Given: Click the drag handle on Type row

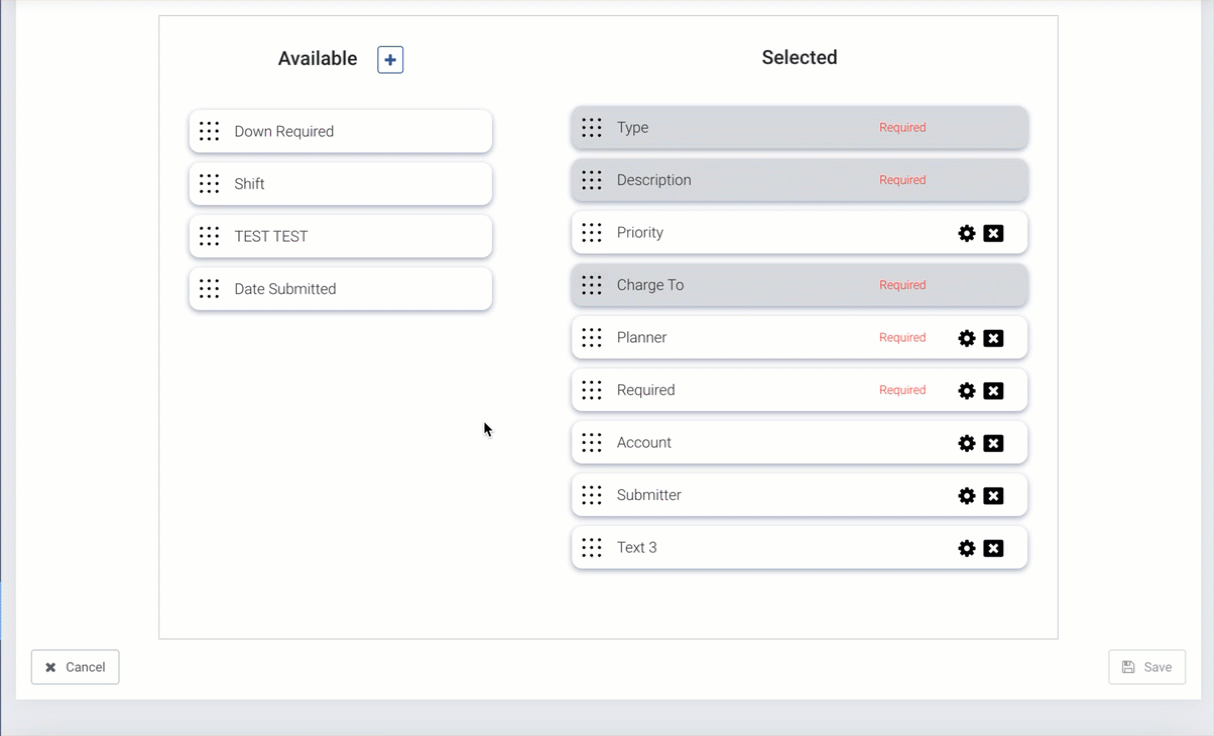Looking at the screenshot, I should click(x=592, y=128).
